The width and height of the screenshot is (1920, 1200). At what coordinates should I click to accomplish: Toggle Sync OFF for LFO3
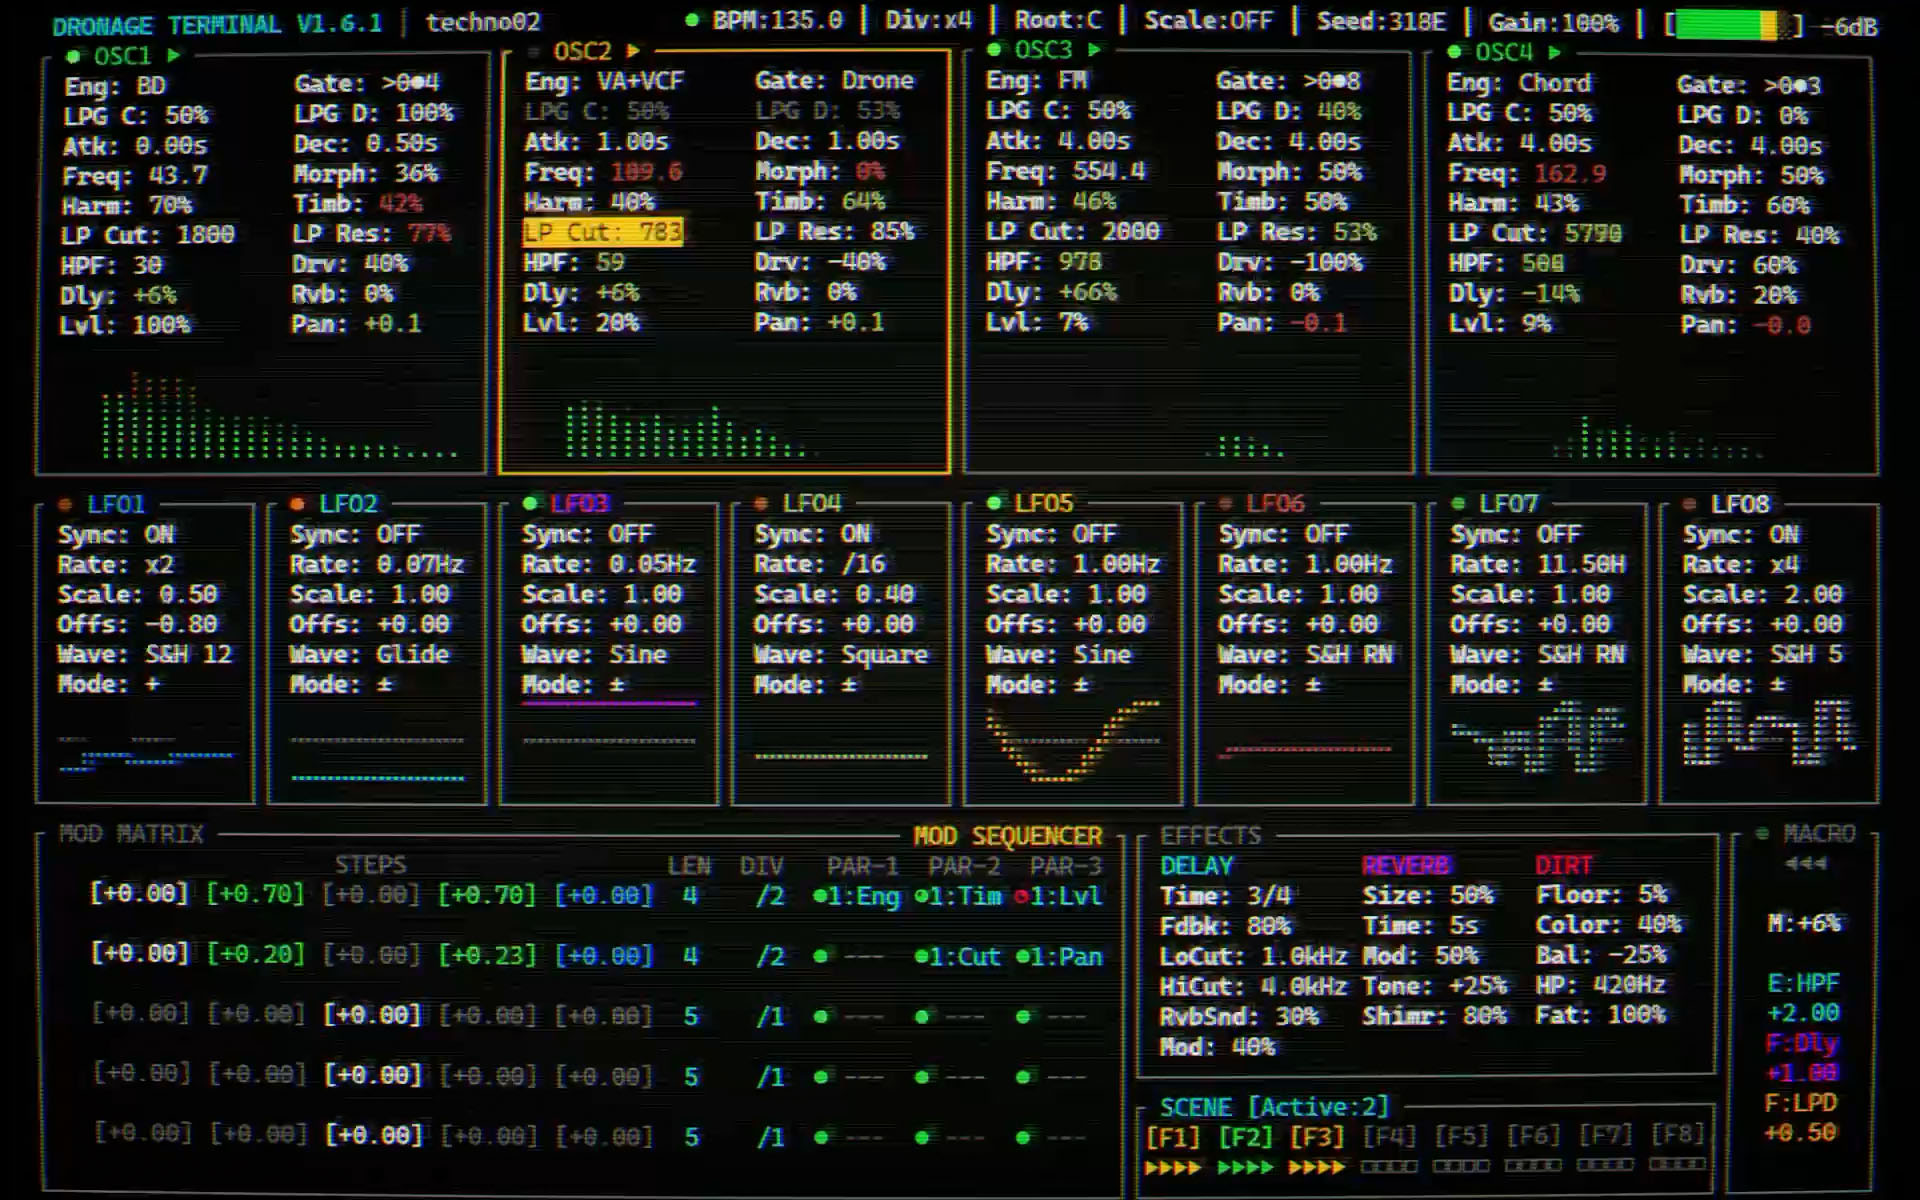pyautogui.click(x=632, y=534)
